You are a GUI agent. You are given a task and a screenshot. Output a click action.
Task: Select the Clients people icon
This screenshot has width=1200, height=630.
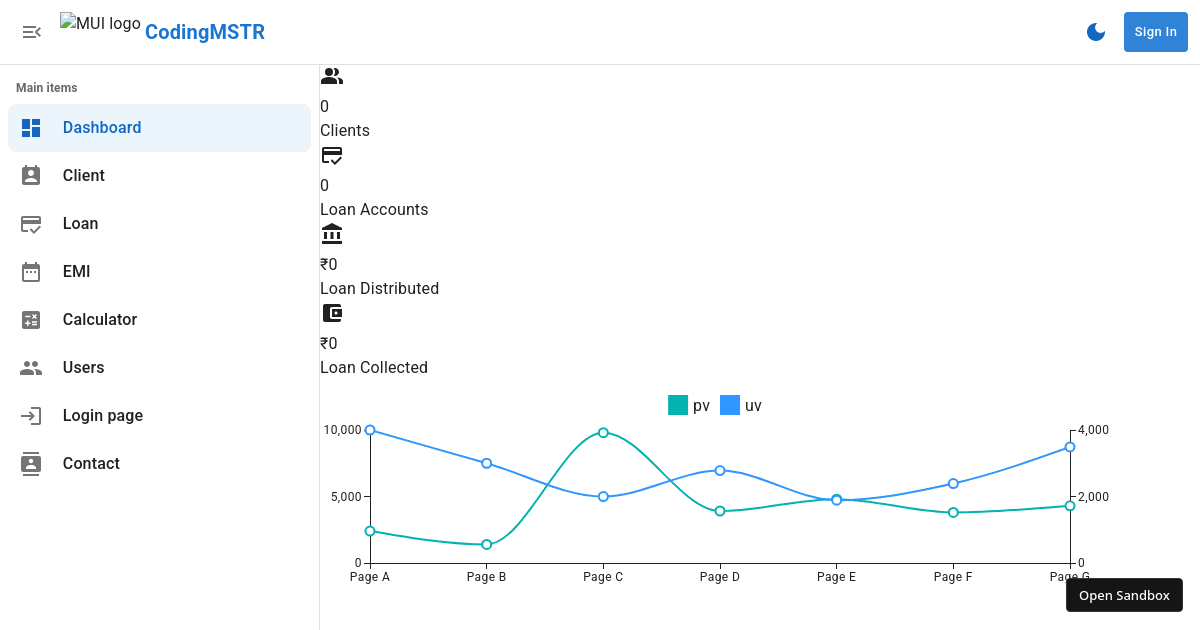coord(331,75)
